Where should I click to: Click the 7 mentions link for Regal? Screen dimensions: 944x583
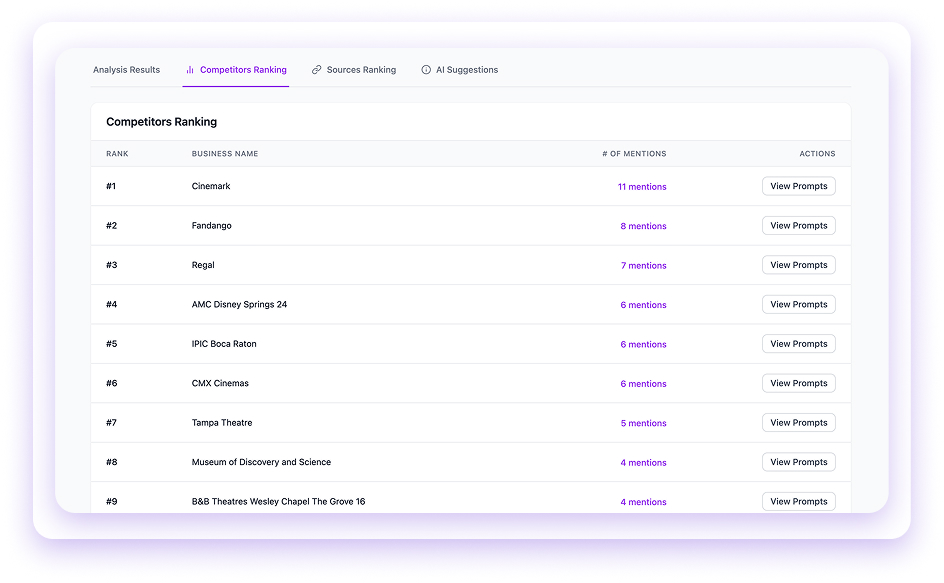point(643,266)
